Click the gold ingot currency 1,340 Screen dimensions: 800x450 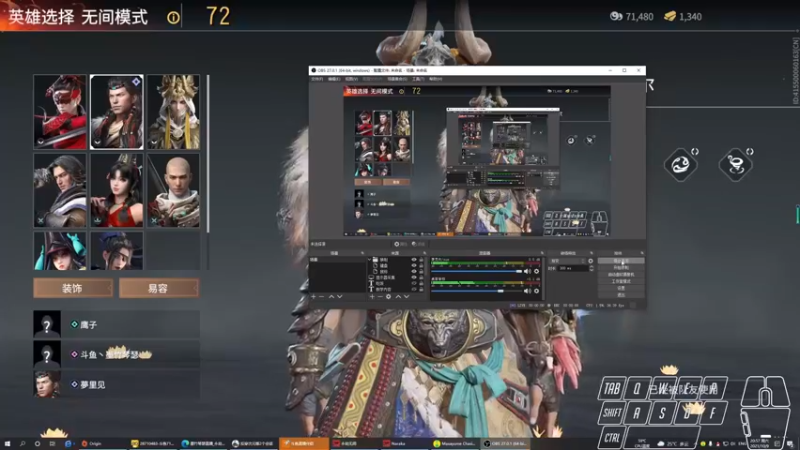pos(683,17)
